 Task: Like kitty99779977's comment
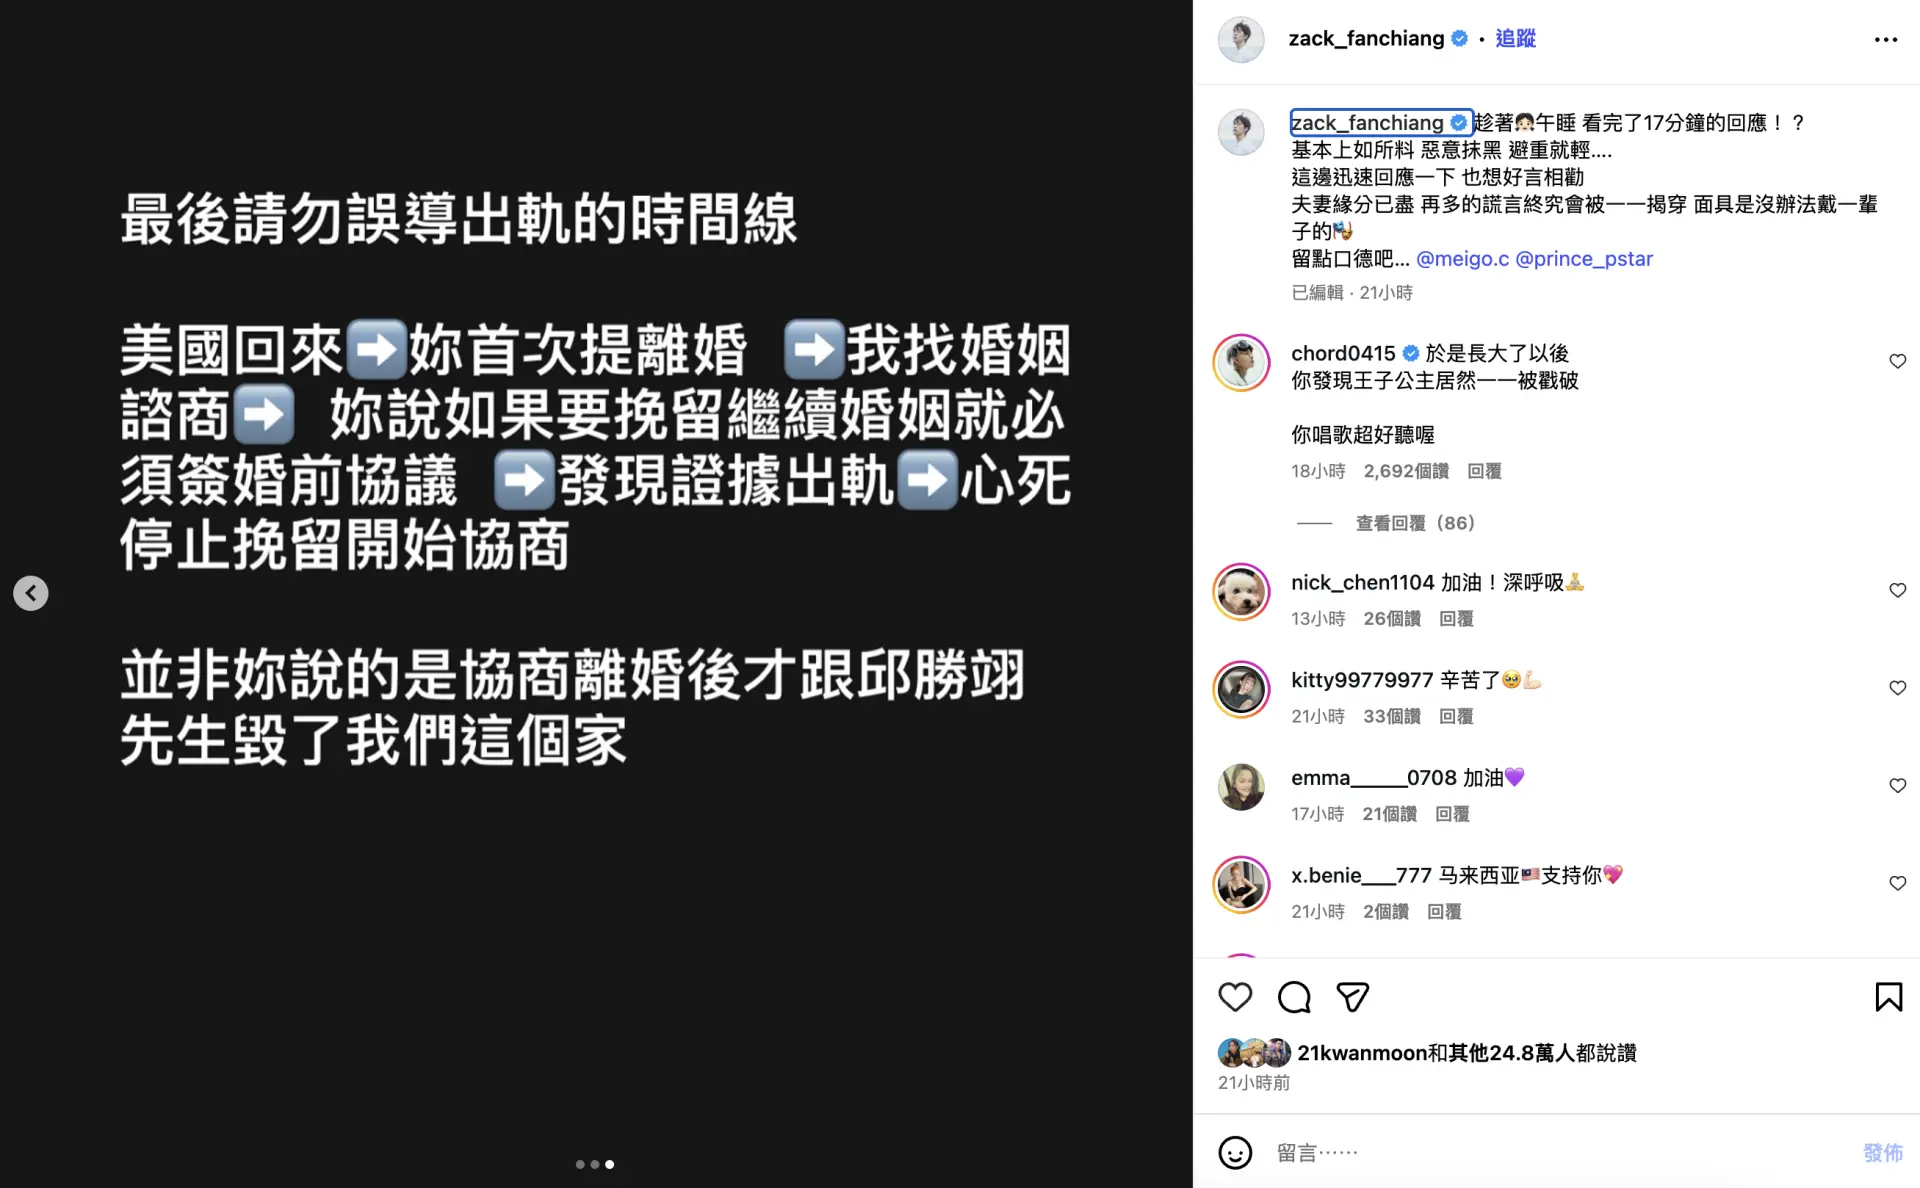click(1897, 688)
